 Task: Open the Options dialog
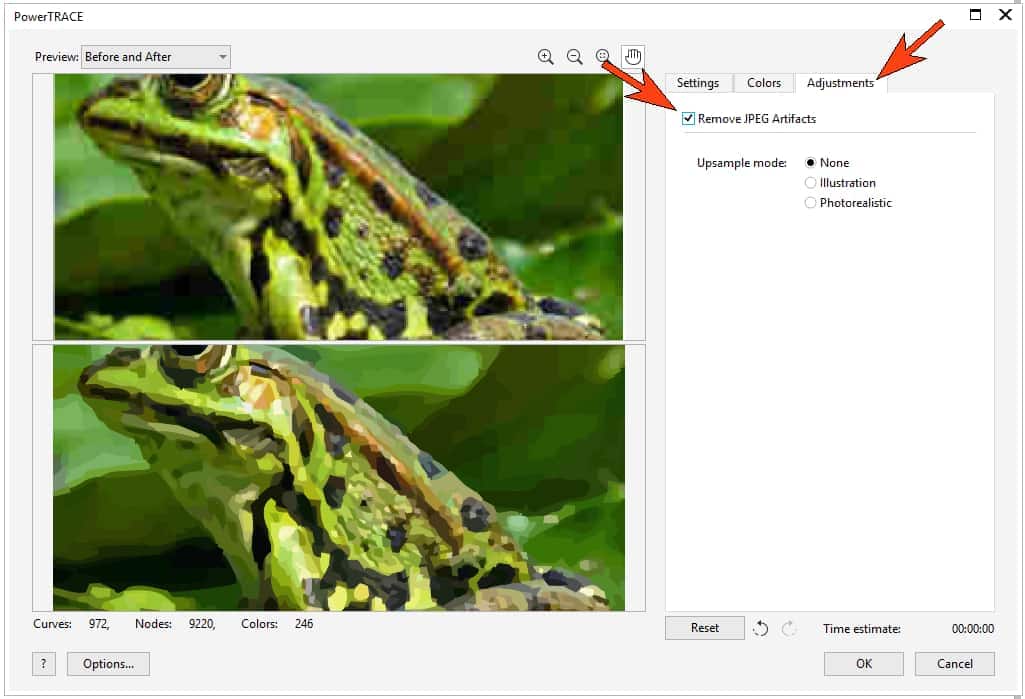[x=107, y=663]
